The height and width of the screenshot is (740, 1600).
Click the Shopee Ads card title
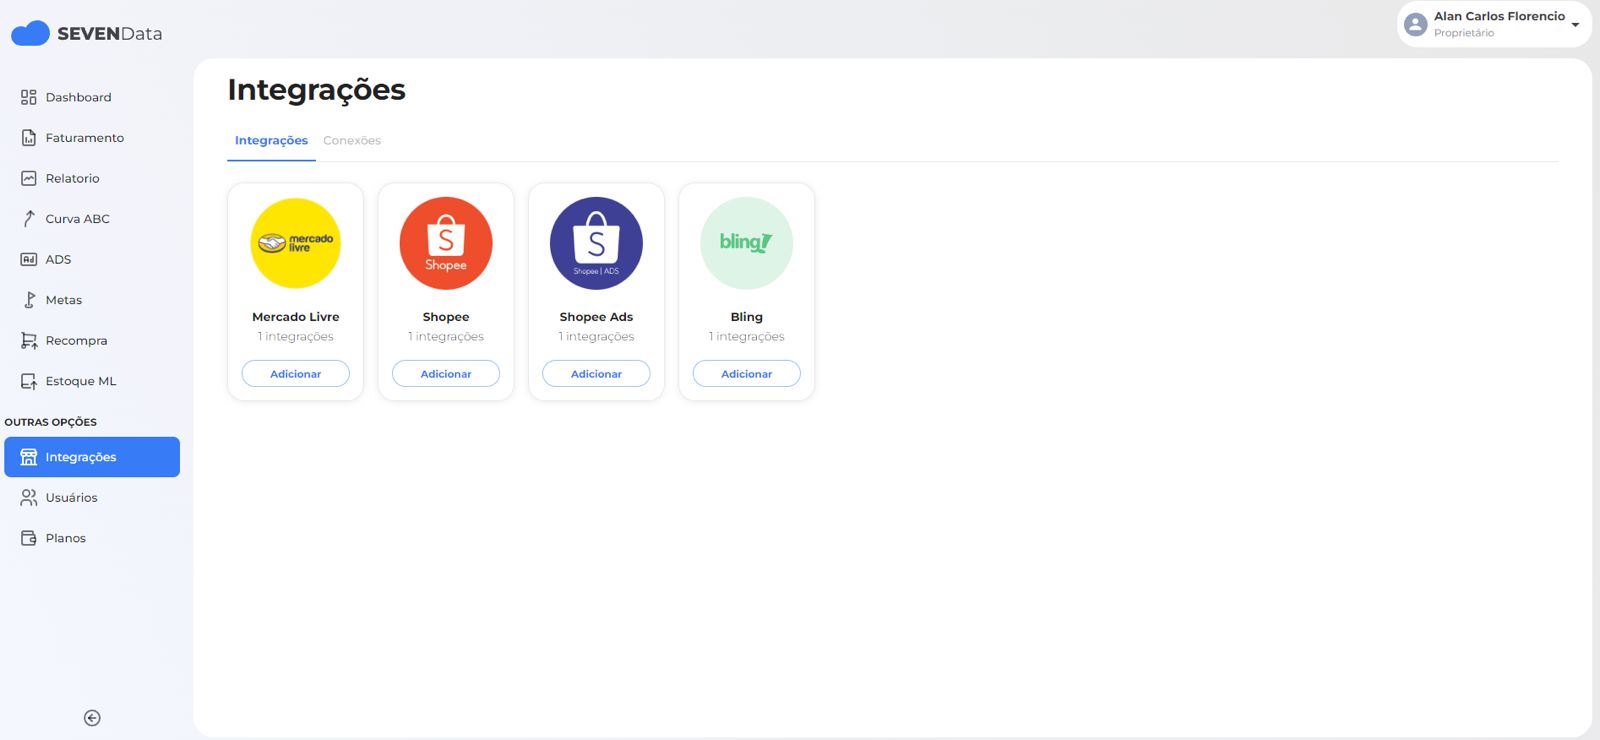tap(596, 317)
